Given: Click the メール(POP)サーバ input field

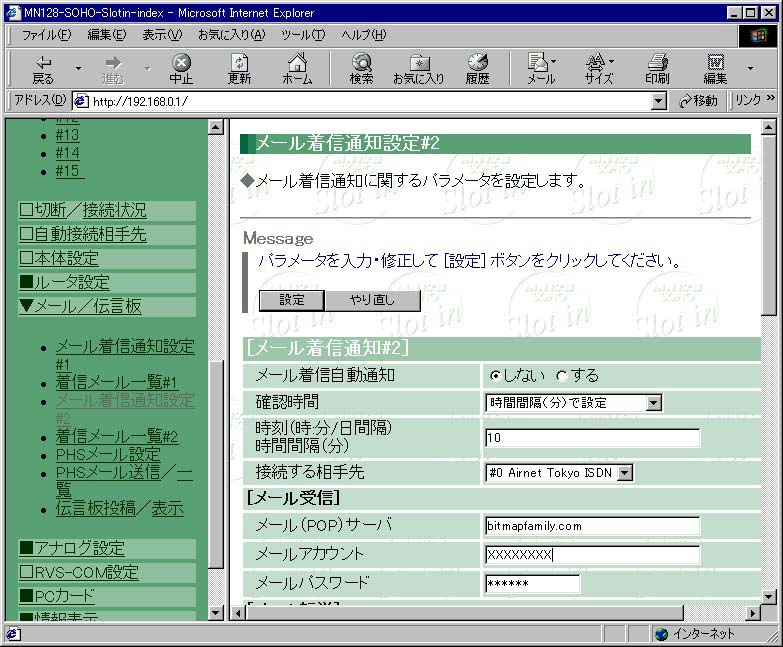Looking at the screenshot, I should pos(592,526).
